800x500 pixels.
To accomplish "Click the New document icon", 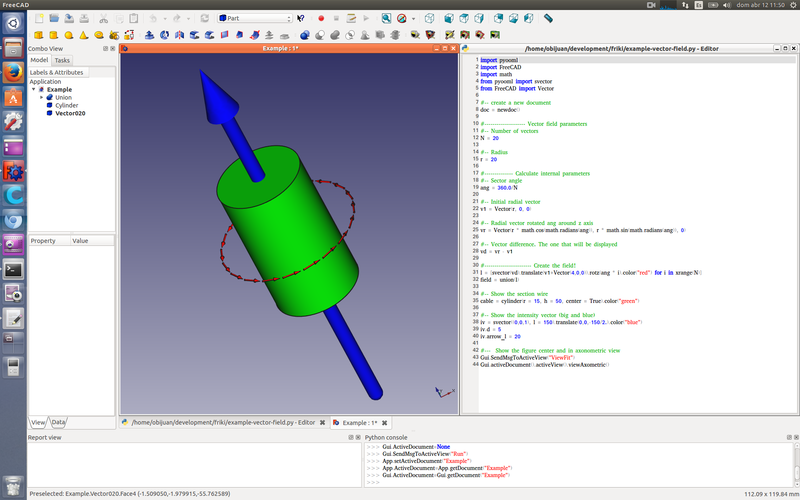I will [37, 18].
